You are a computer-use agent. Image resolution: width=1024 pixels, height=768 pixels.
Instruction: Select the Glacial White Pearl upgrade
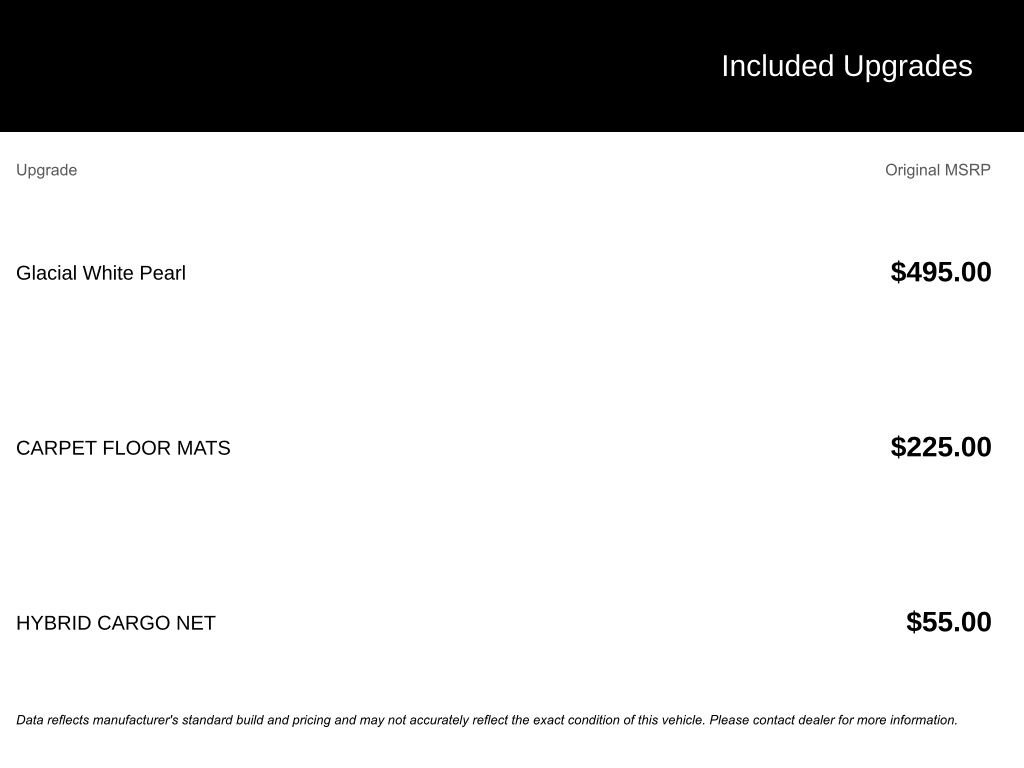point(101,273)
